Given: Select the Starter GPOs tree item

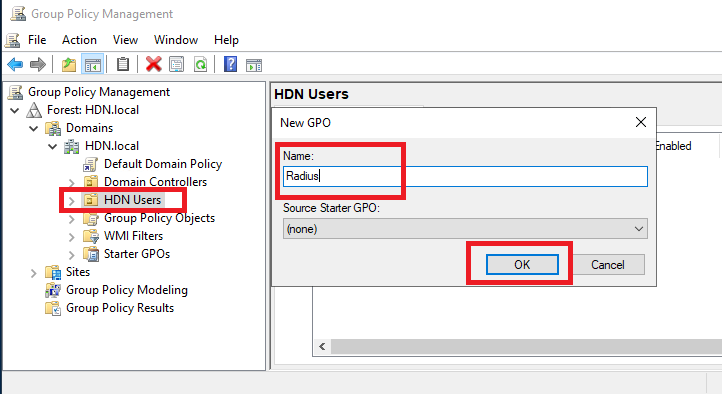Looking at the screenshot, I should (x=137, y=254).
